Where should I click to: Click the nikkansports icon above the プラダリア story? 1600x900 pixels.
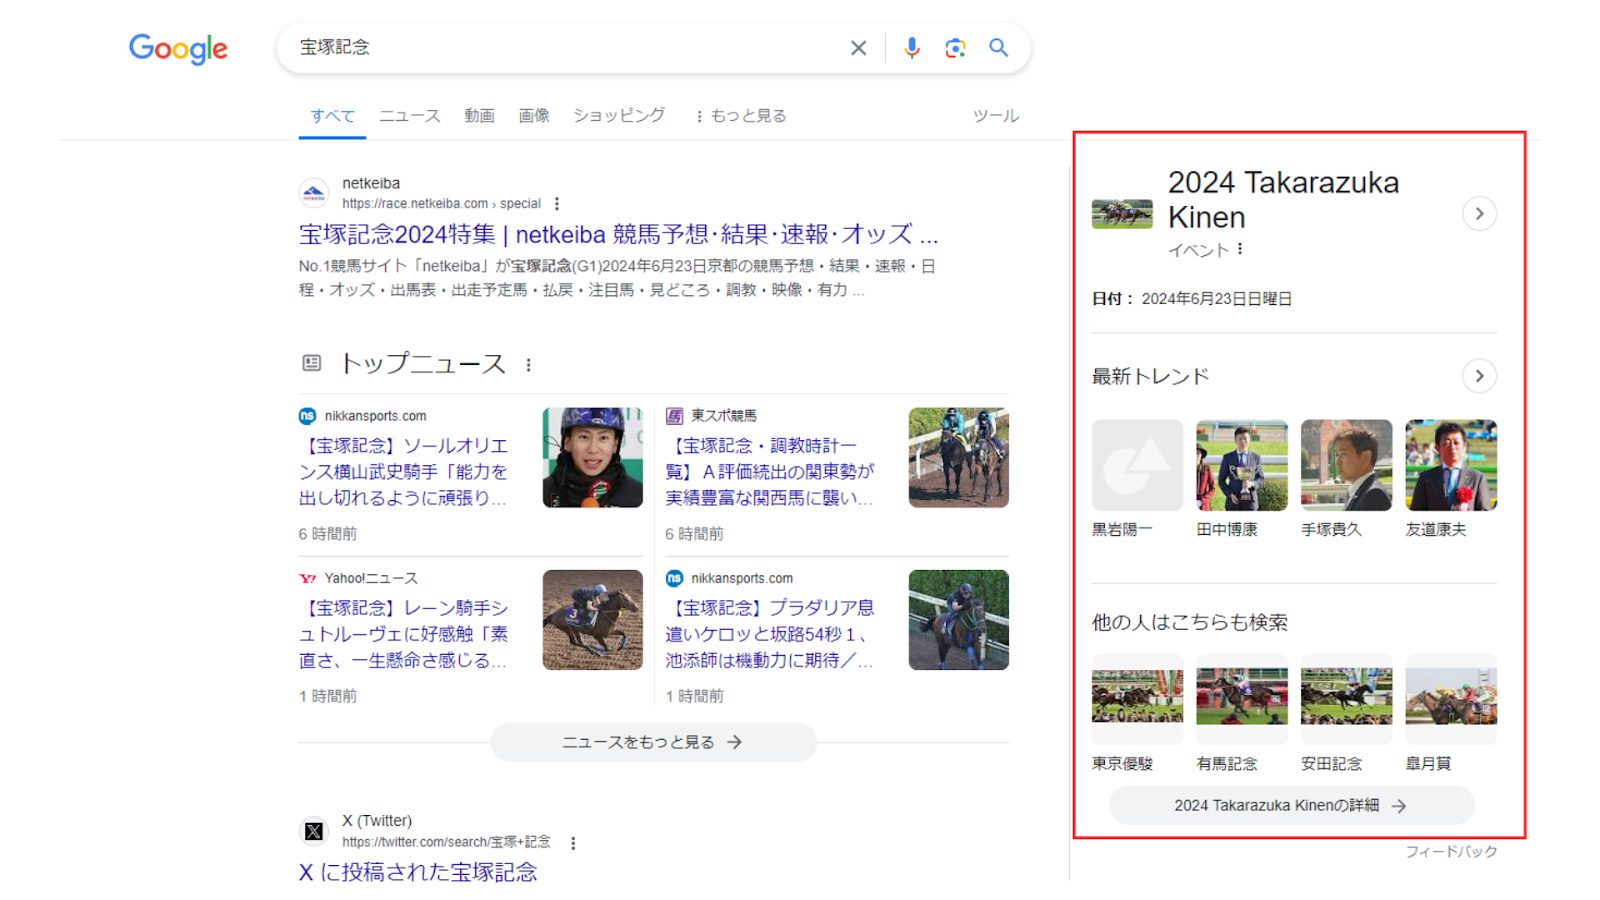[674, 579]
